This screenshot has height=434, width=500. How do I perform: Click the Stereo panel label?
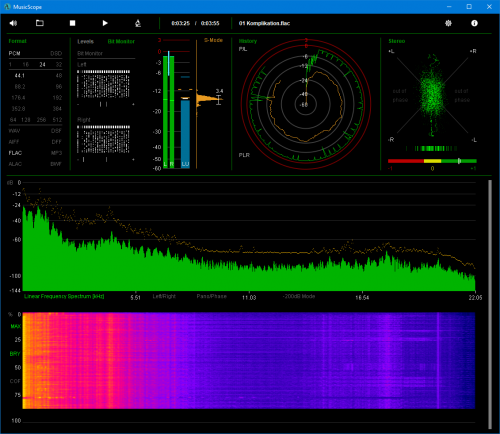397,41
